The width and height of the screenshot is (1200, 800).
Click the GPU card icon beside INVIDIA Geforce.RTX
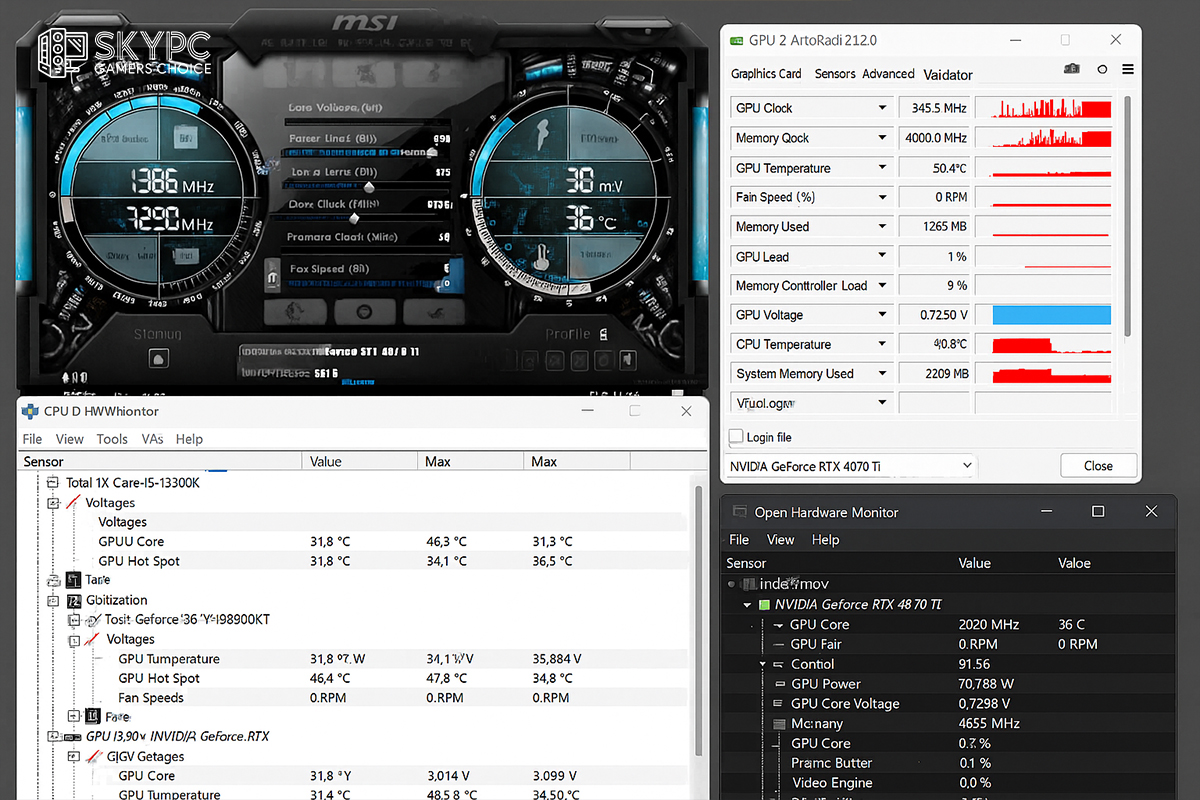[74, 737]
